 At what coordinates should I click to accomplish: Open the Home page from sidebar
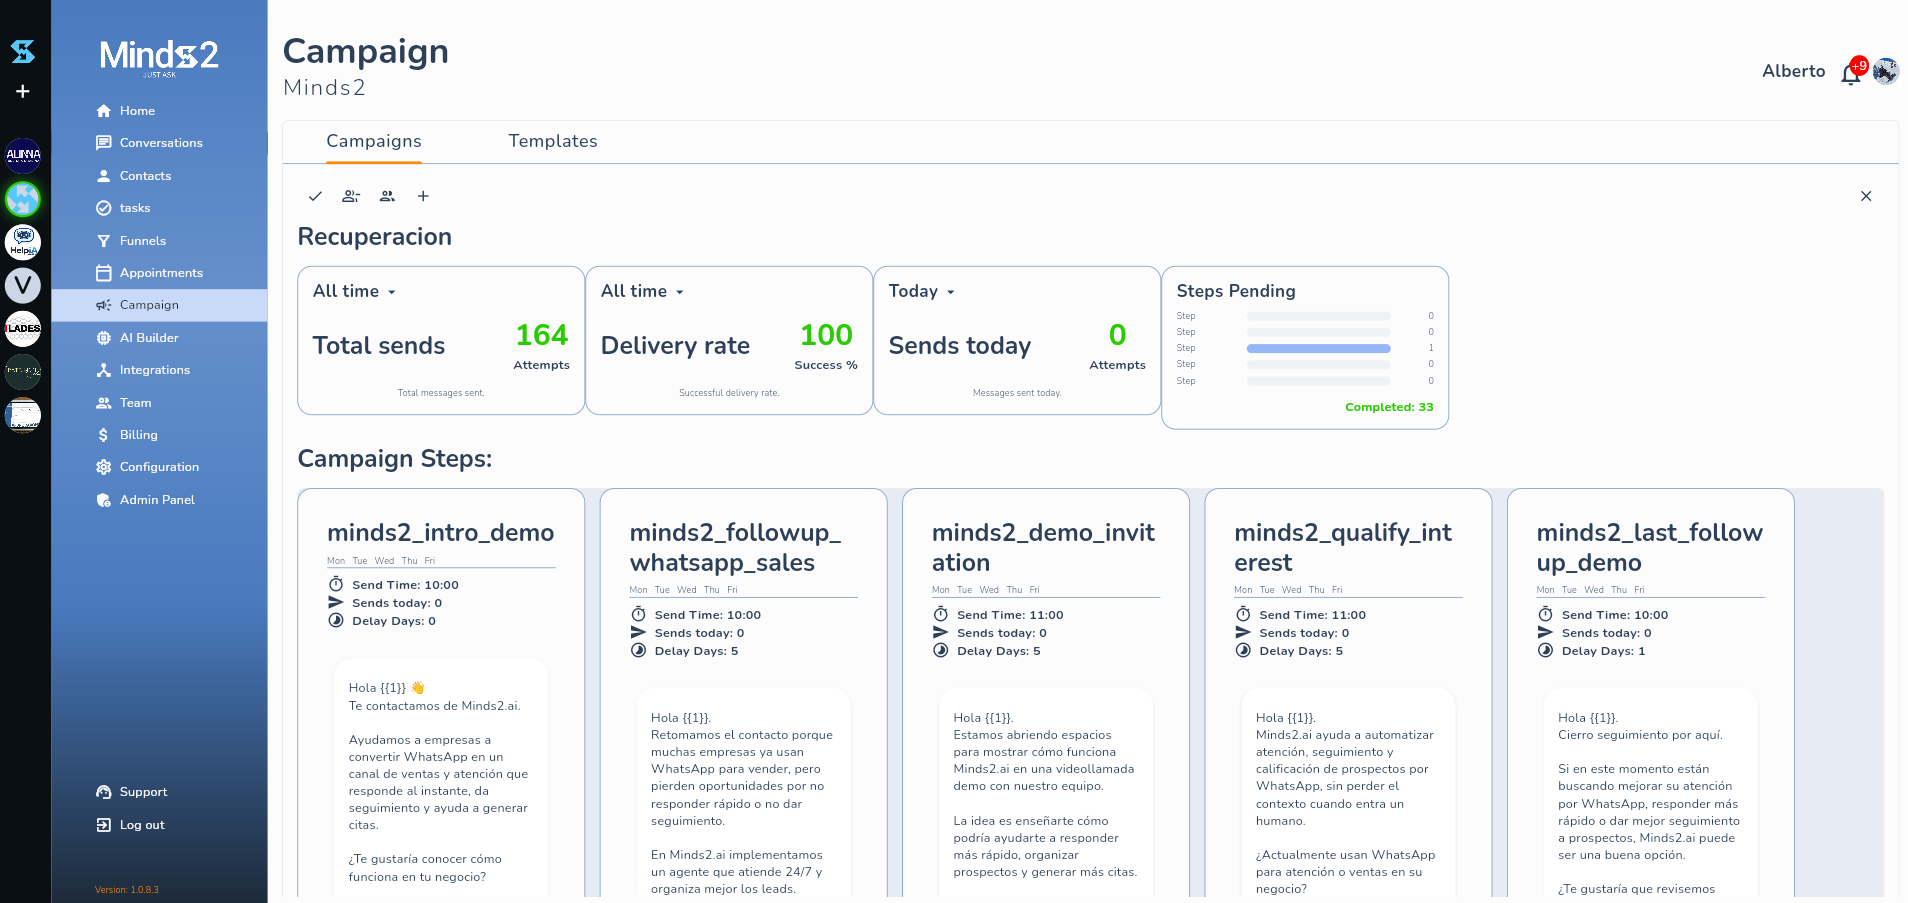click(159, 111)
